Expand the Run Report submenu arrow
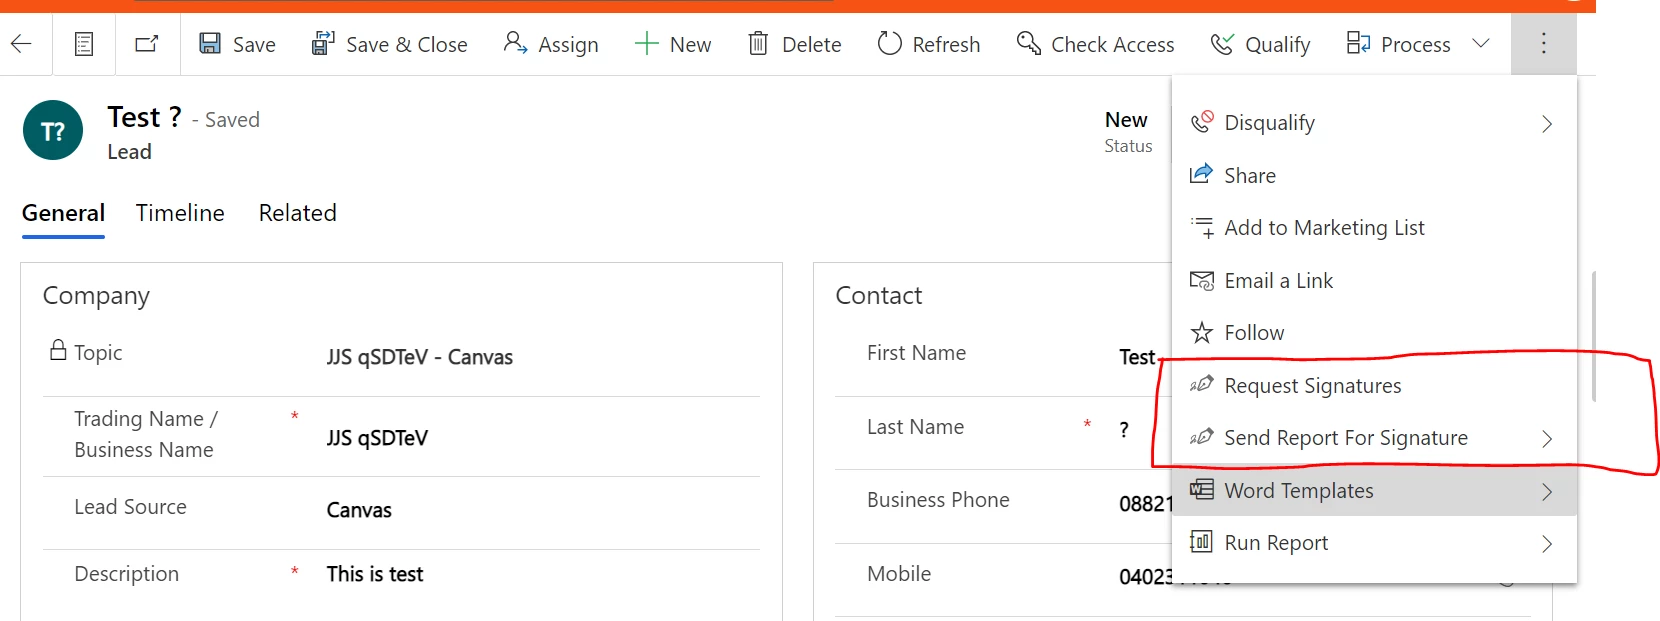 (x=1546, y=544)
